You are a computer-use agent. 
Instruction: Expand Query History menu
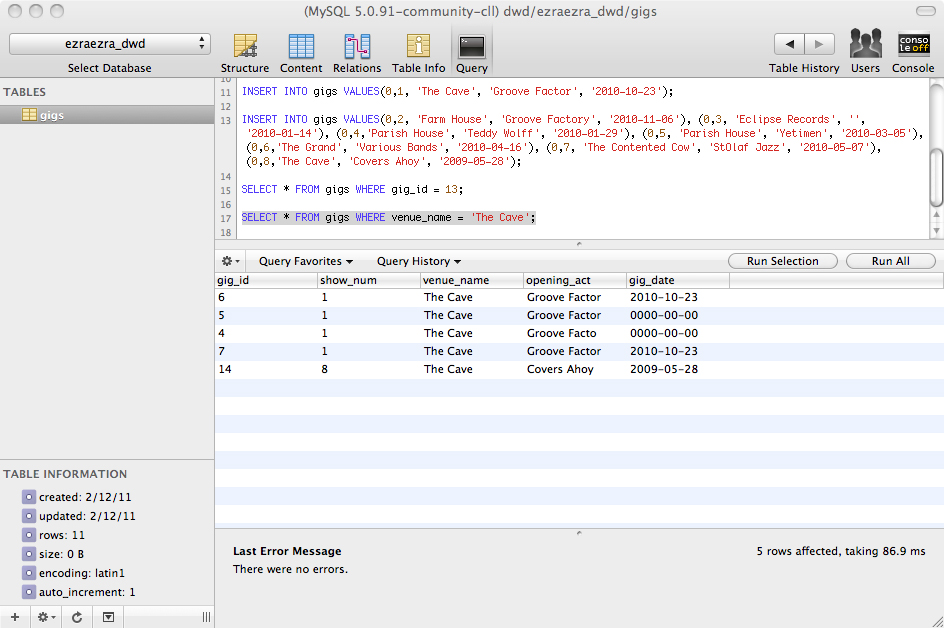[x=419, y=261]
